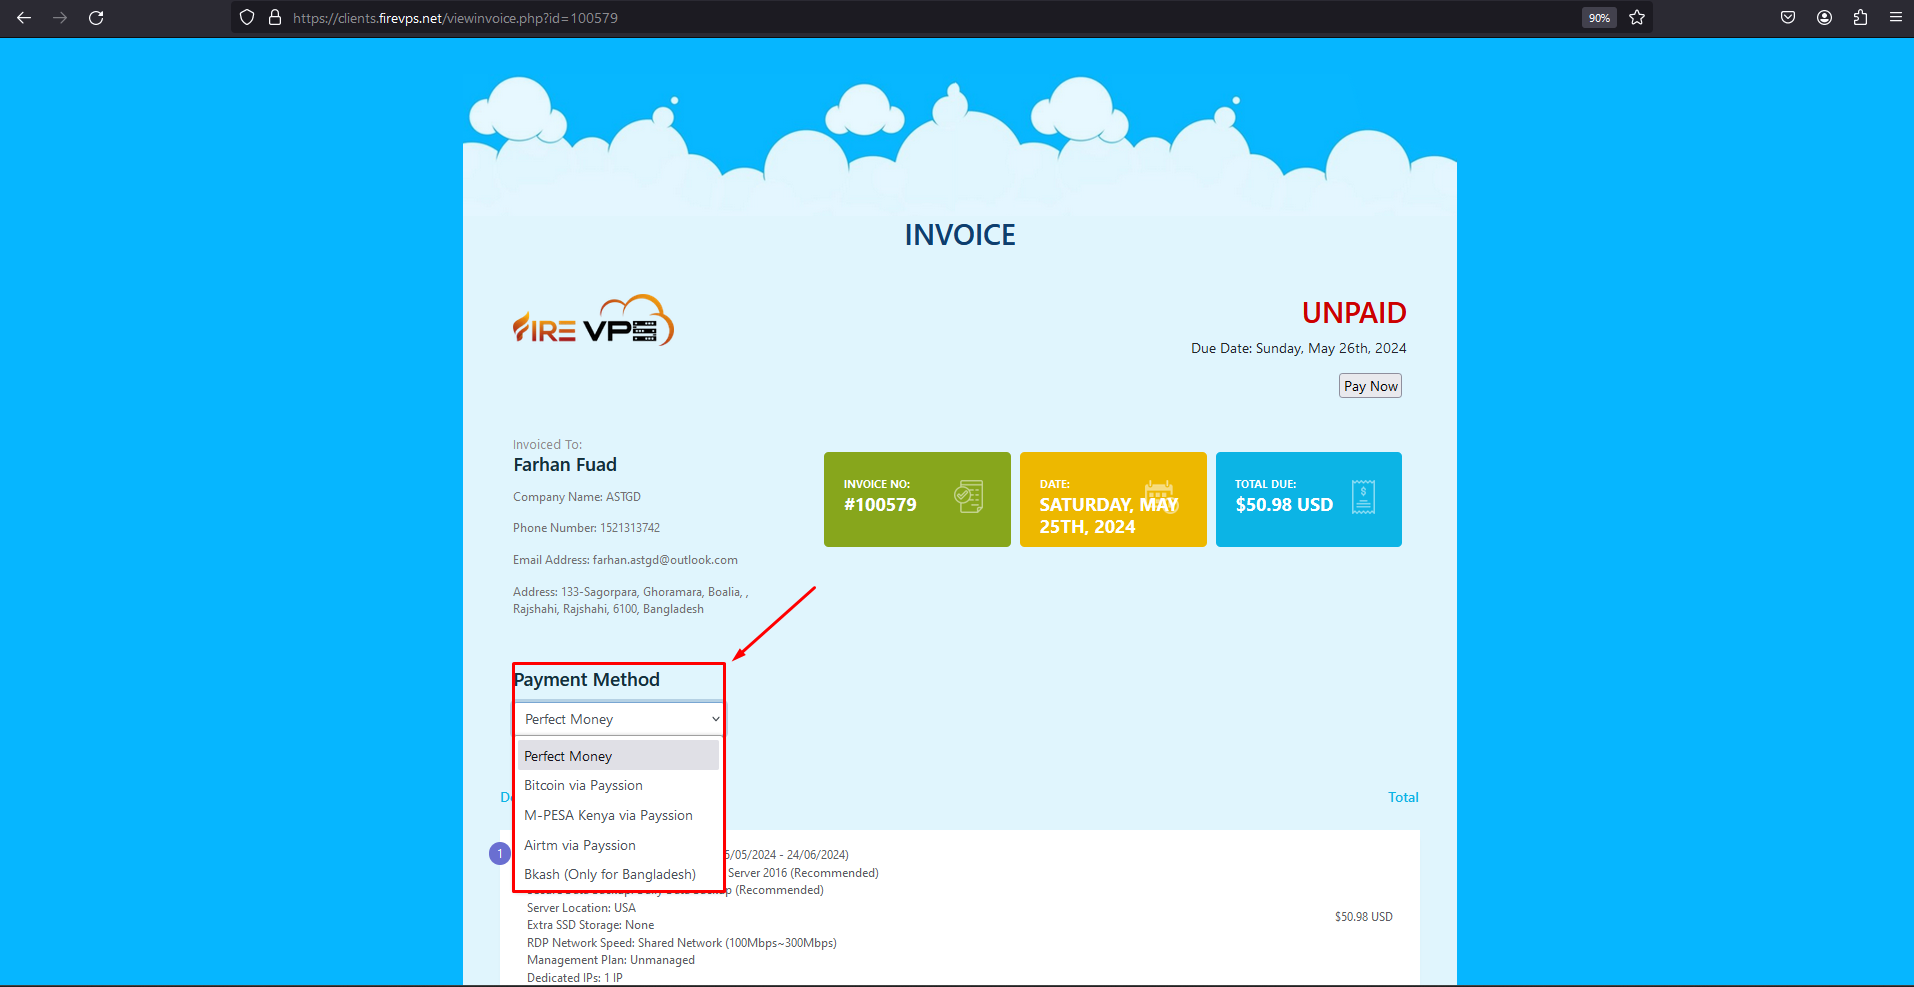Image resolution: width=1914 pixels, height=987 pixels.
Task: Click Company Name: ASTGD
Action: click(x=577, y=497)
